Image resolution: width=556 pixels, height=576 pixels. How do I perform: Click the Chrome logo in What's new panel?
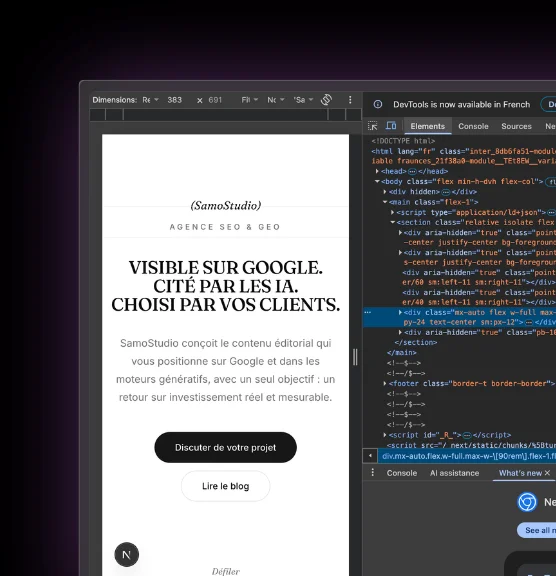(x=527, y=502)
